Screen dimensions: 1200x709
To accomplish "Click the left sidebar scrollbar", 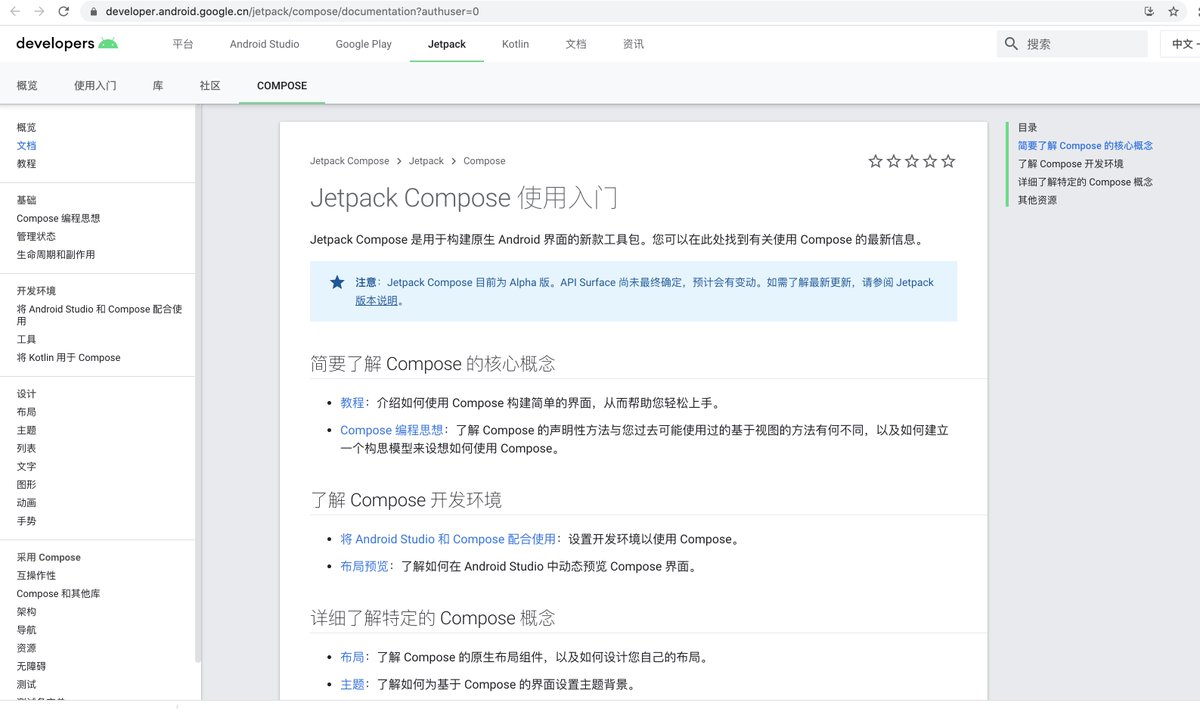I will 197,385.
